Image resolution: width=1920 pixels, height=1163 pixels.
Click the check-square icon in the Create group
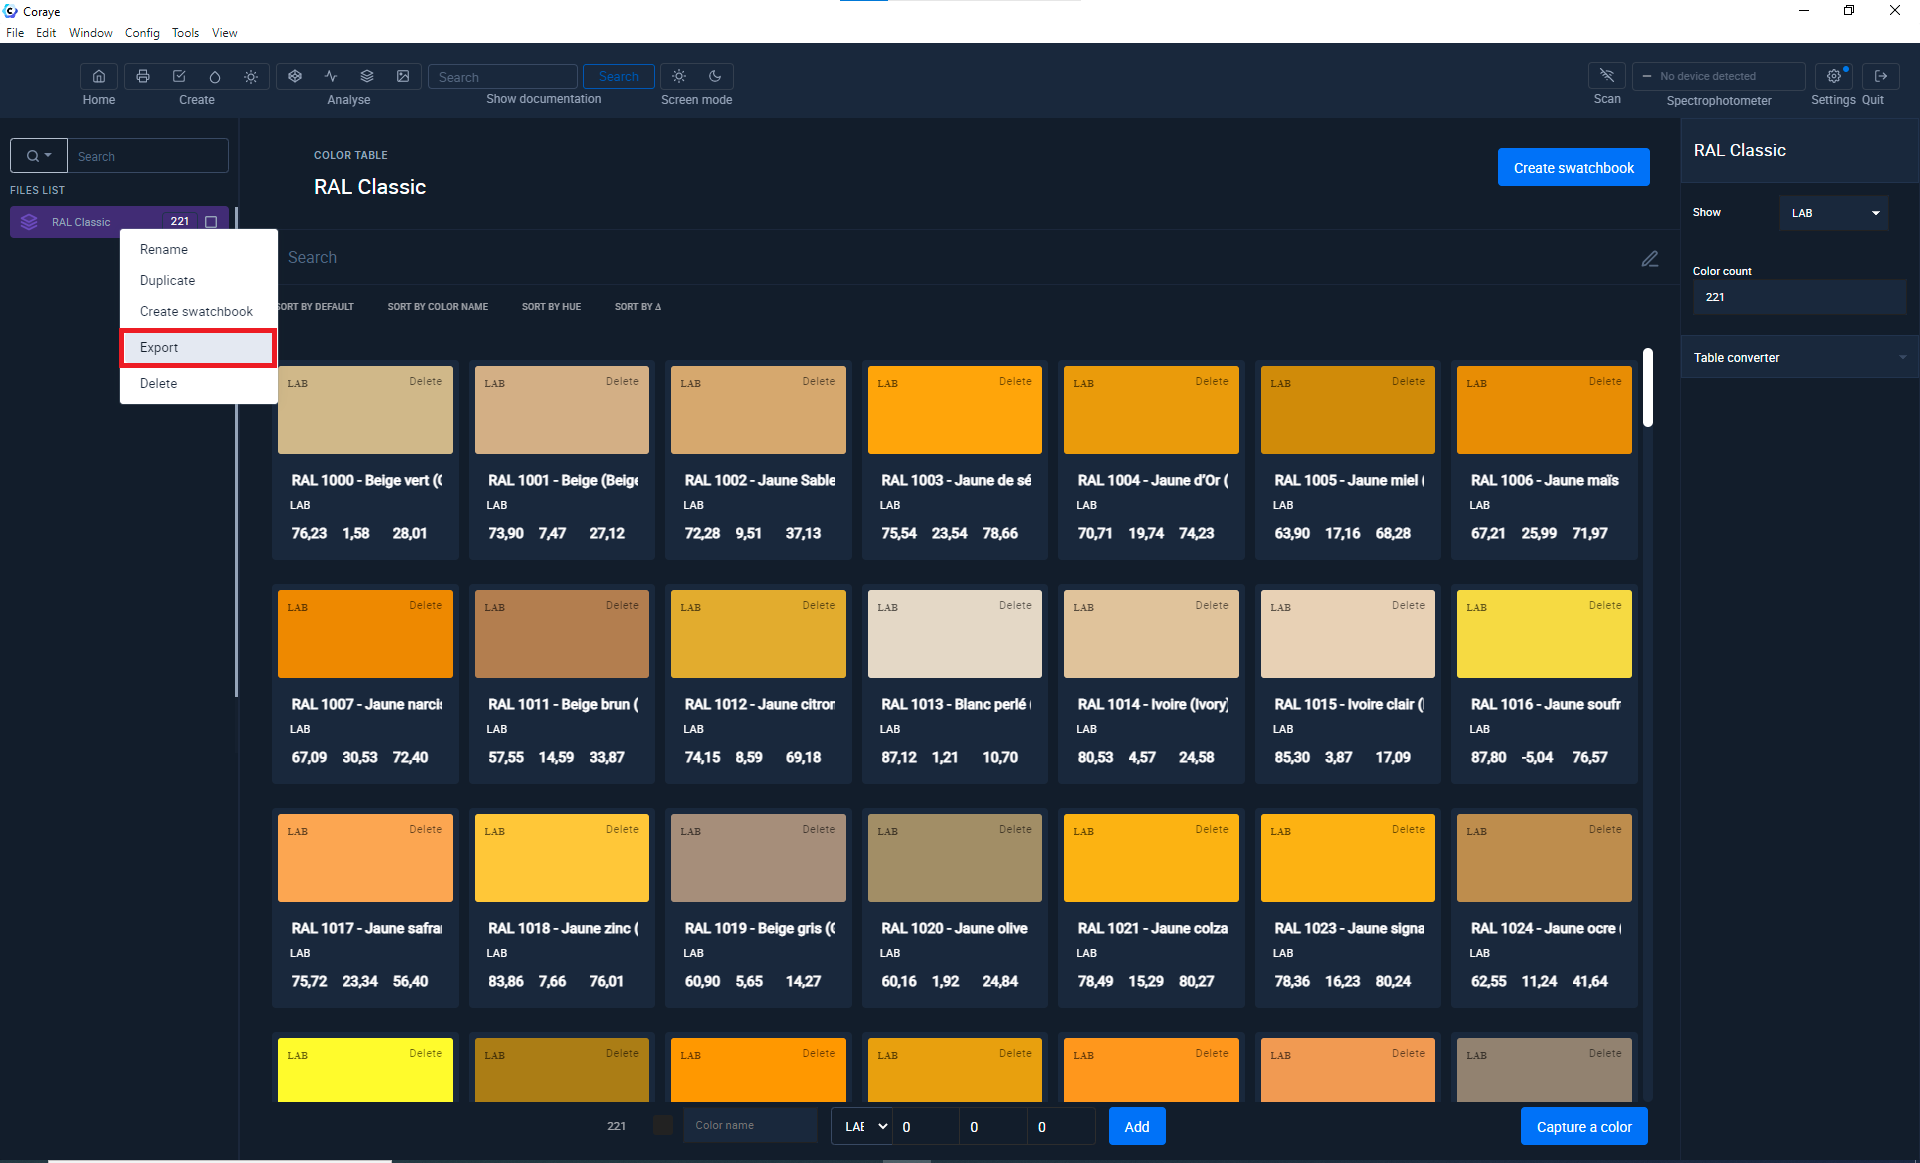pos(179,76)
